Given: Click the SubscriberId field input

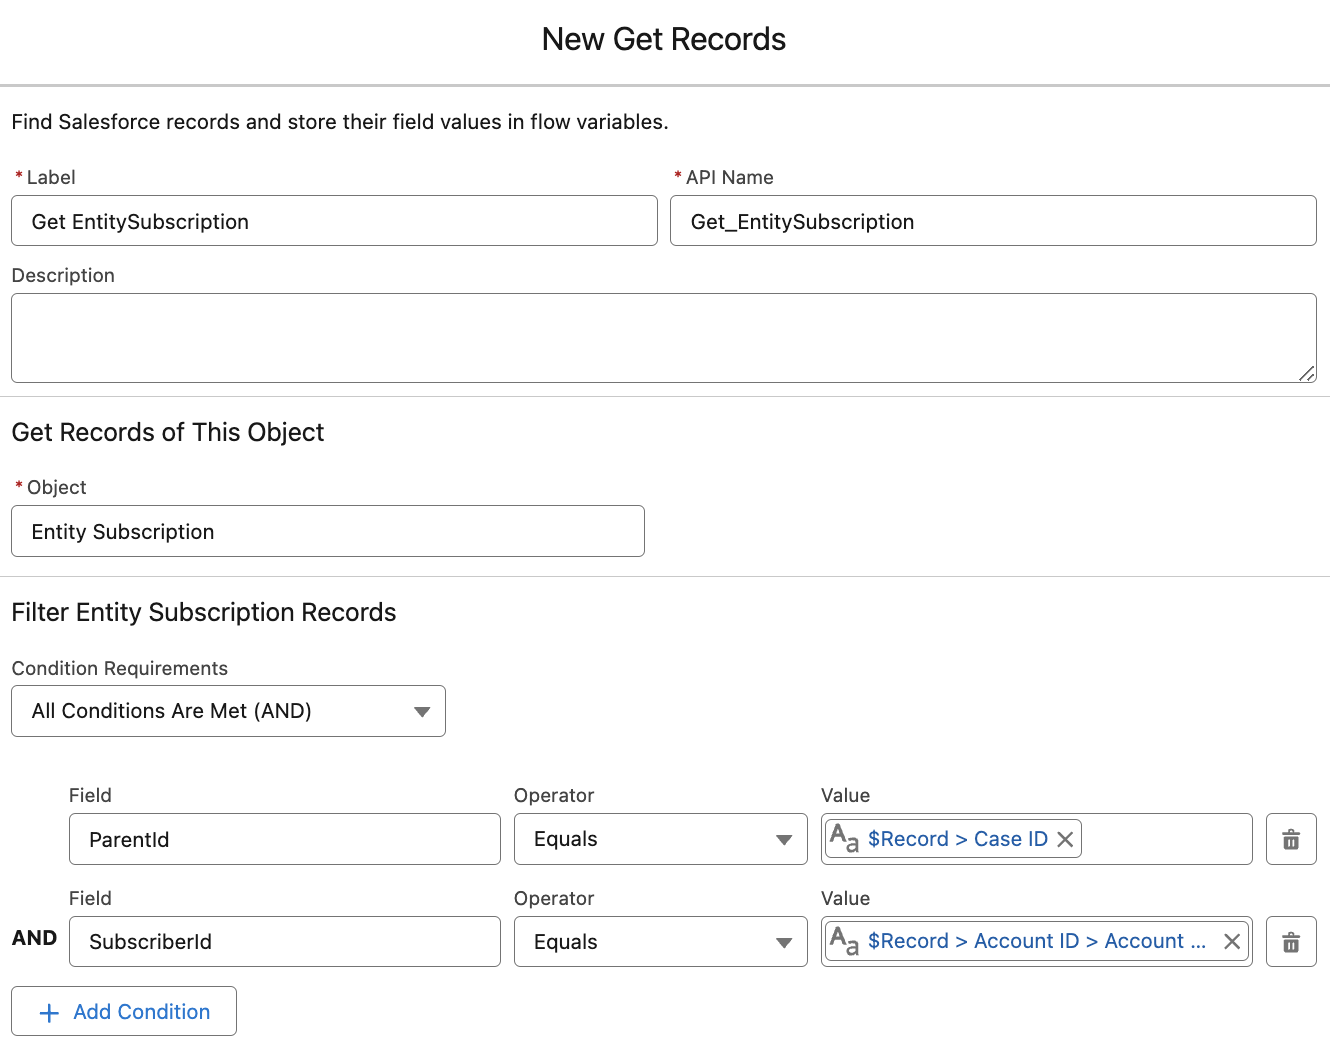Looking at the screenshot, I should click(284, 941).
